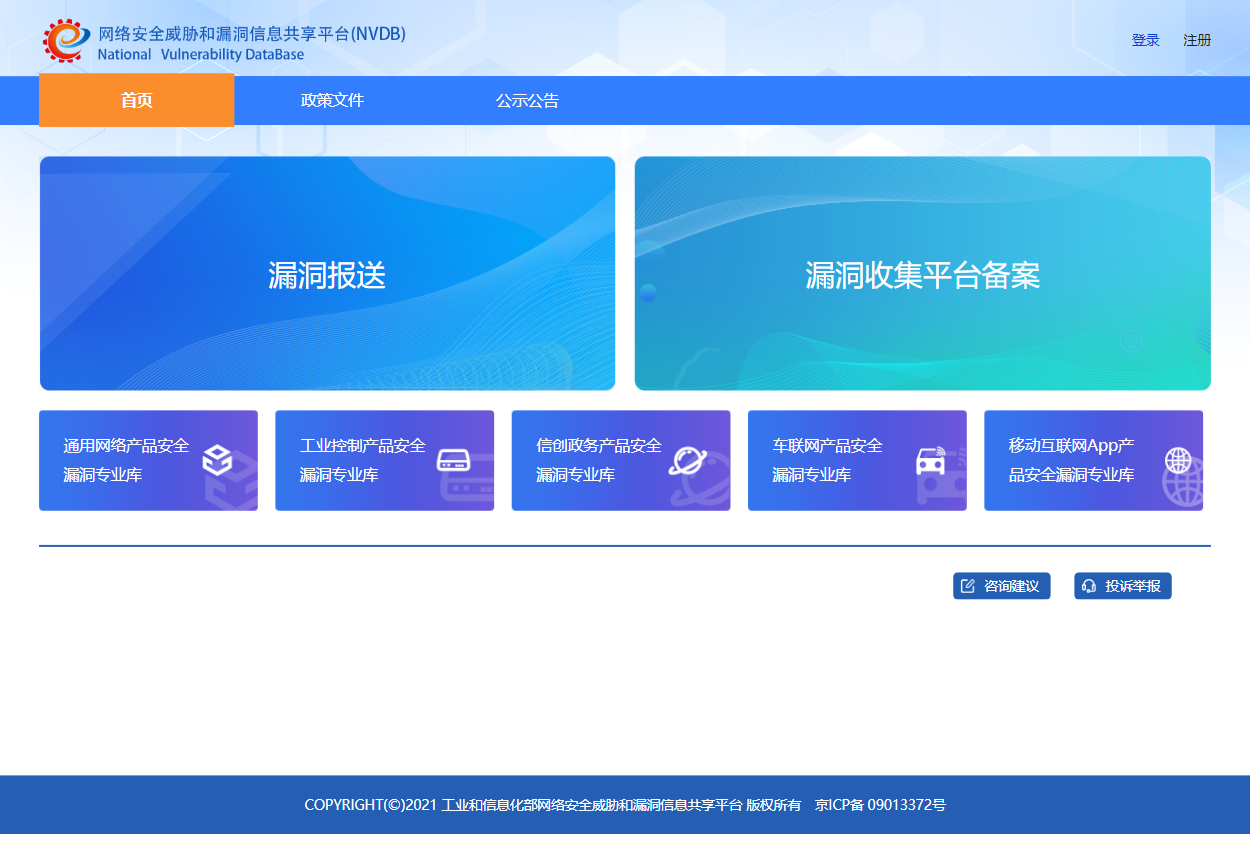Click the NVDB gear logo icon
This screenshot has height=854, width=1250.
(x=66, y=40)
